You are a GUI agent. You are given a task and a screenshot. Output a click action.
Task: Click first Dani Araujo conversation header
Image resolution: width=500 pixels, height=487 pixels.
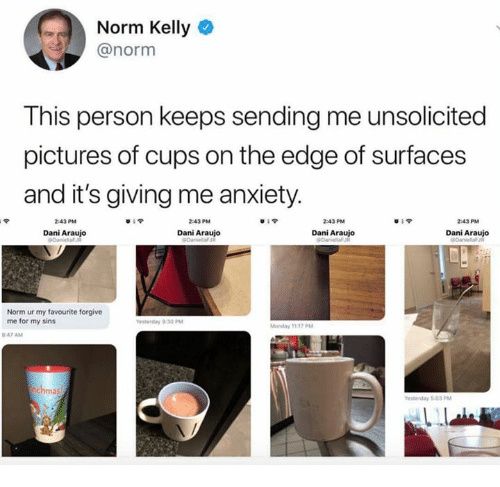[65, 233]
